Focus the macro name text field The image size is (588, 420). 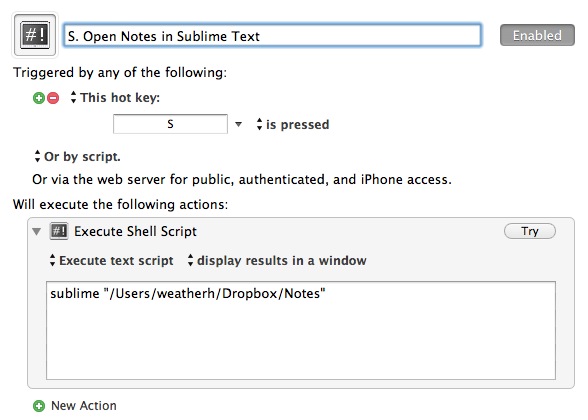click(272, 36)
